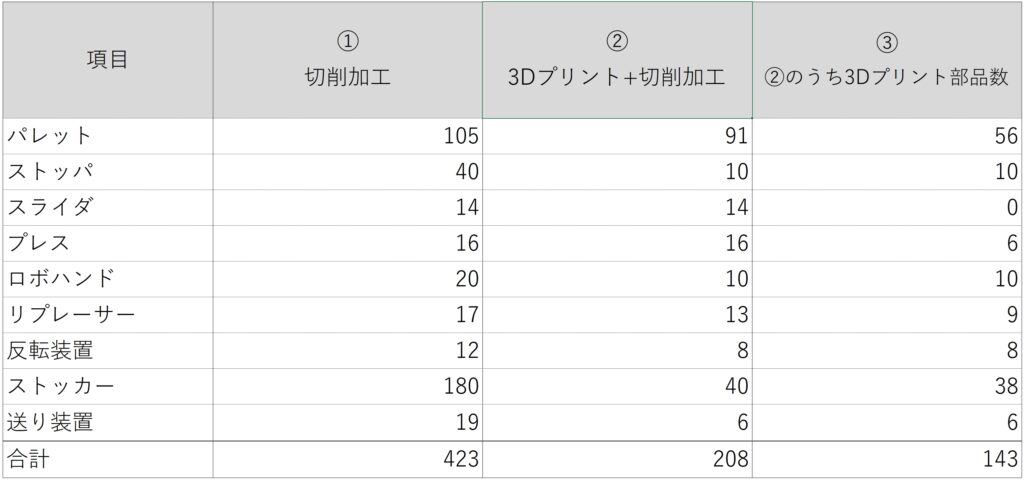Click the 合計 row label cell
Viewport: 1024px width, 481px height.
pos(106,460)
